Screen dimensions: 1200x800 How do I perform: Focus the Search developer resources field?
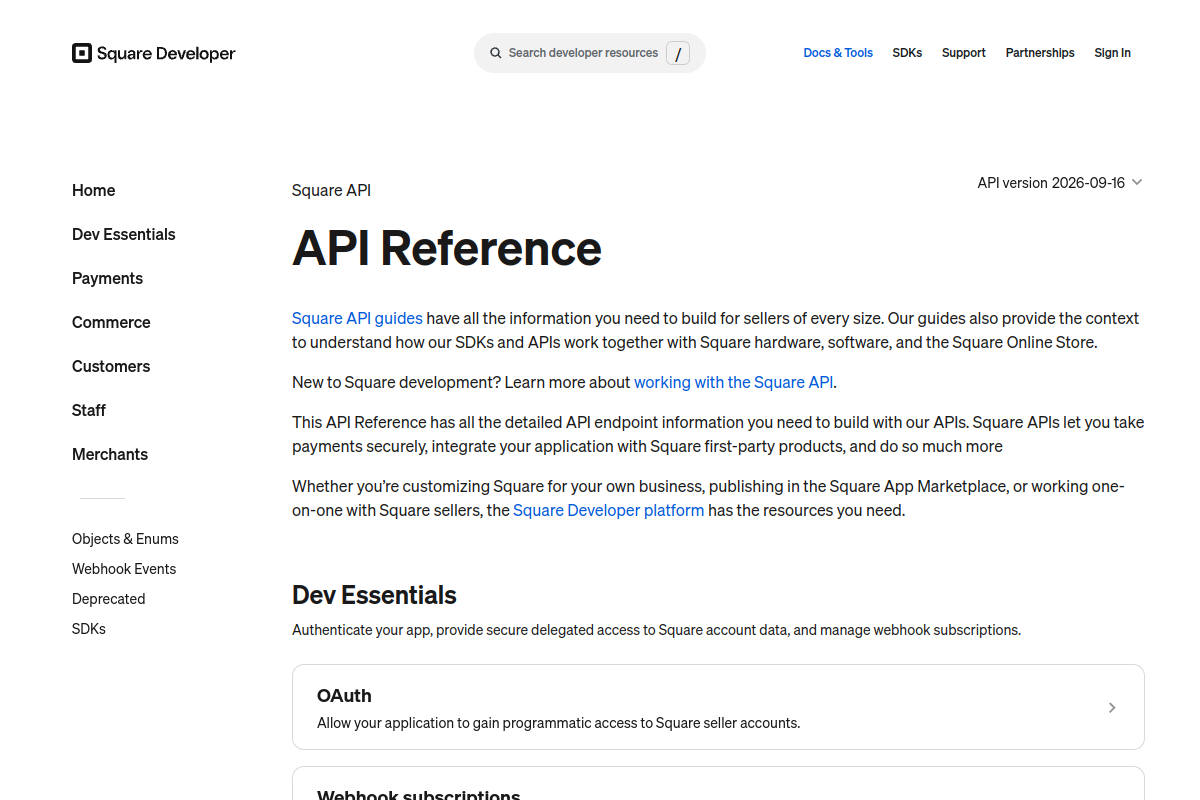[x=590, y=53]
